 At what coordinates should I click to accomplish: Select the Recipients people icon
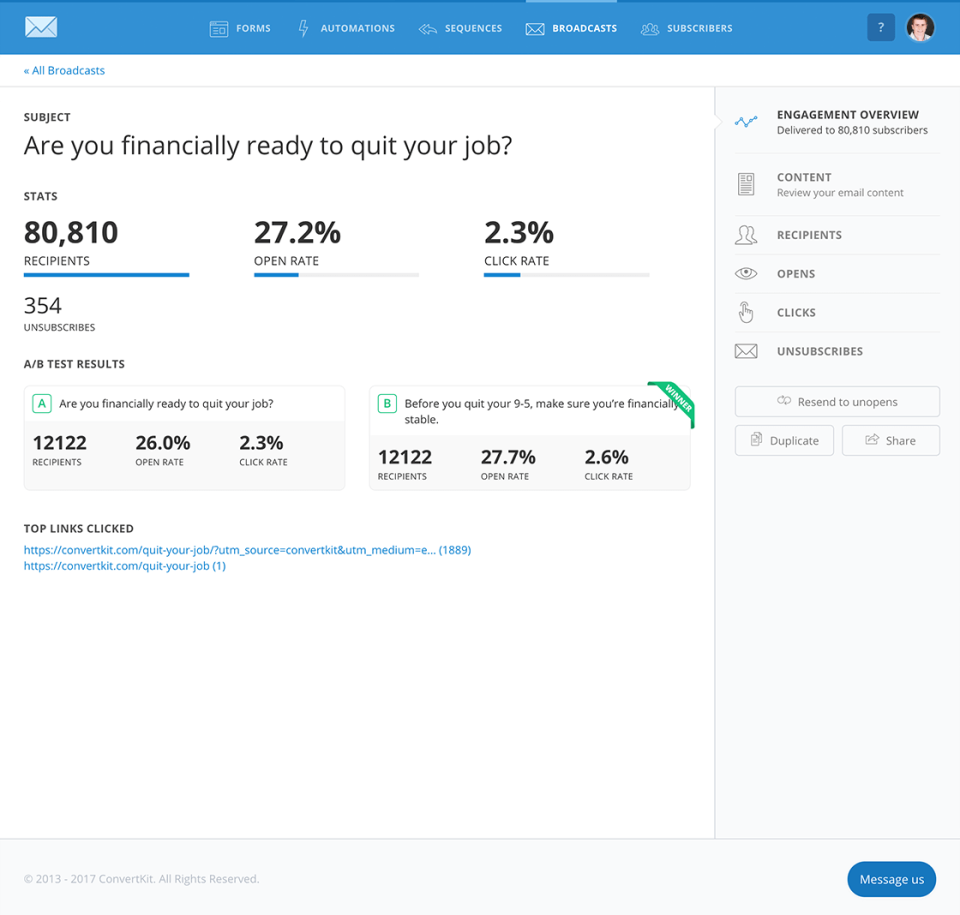click(746, 234)
